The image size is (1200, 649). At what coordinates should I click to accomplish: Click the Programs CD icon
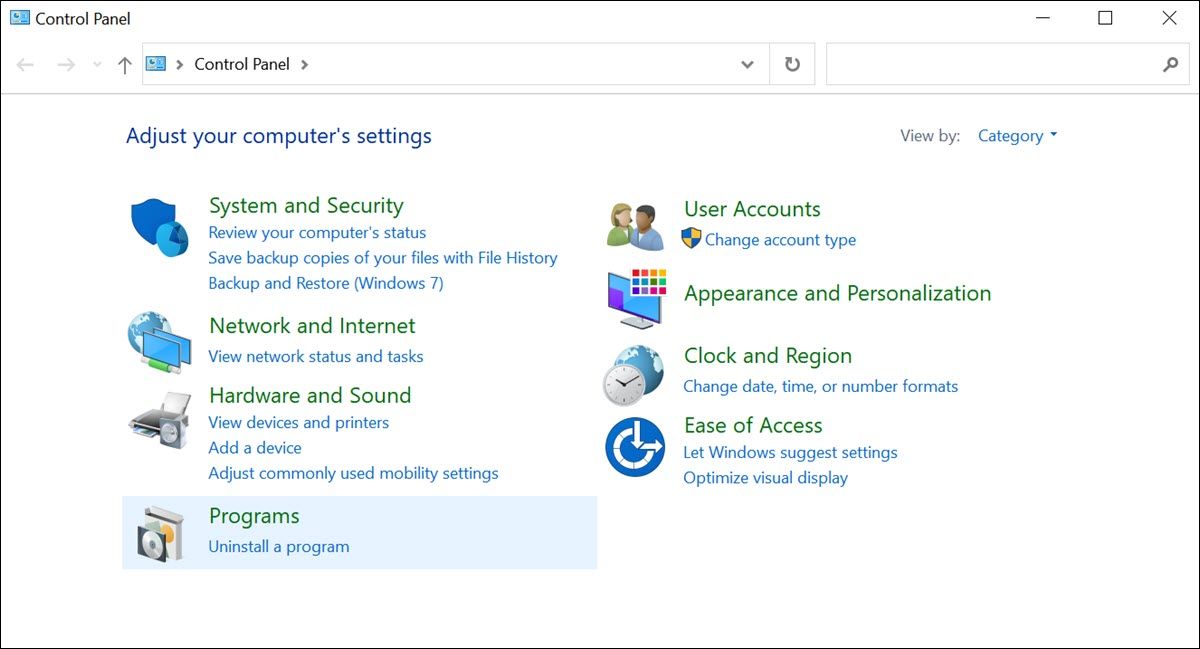(160, 532)
